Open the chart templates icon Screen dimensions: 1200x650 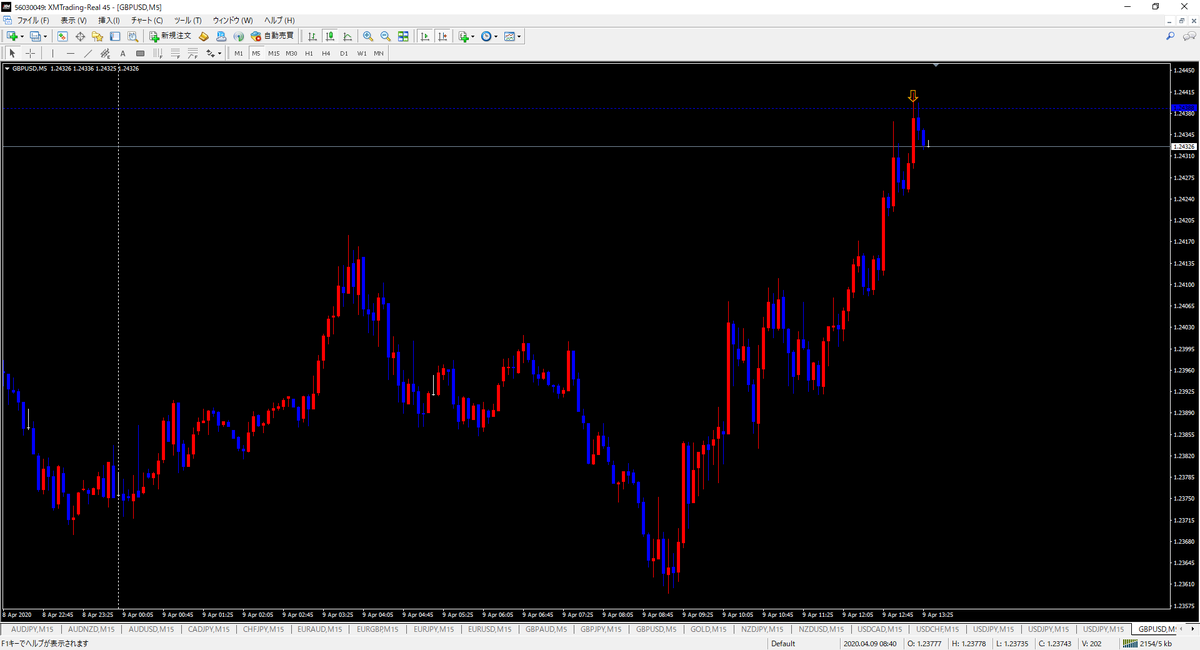(510, 36)
